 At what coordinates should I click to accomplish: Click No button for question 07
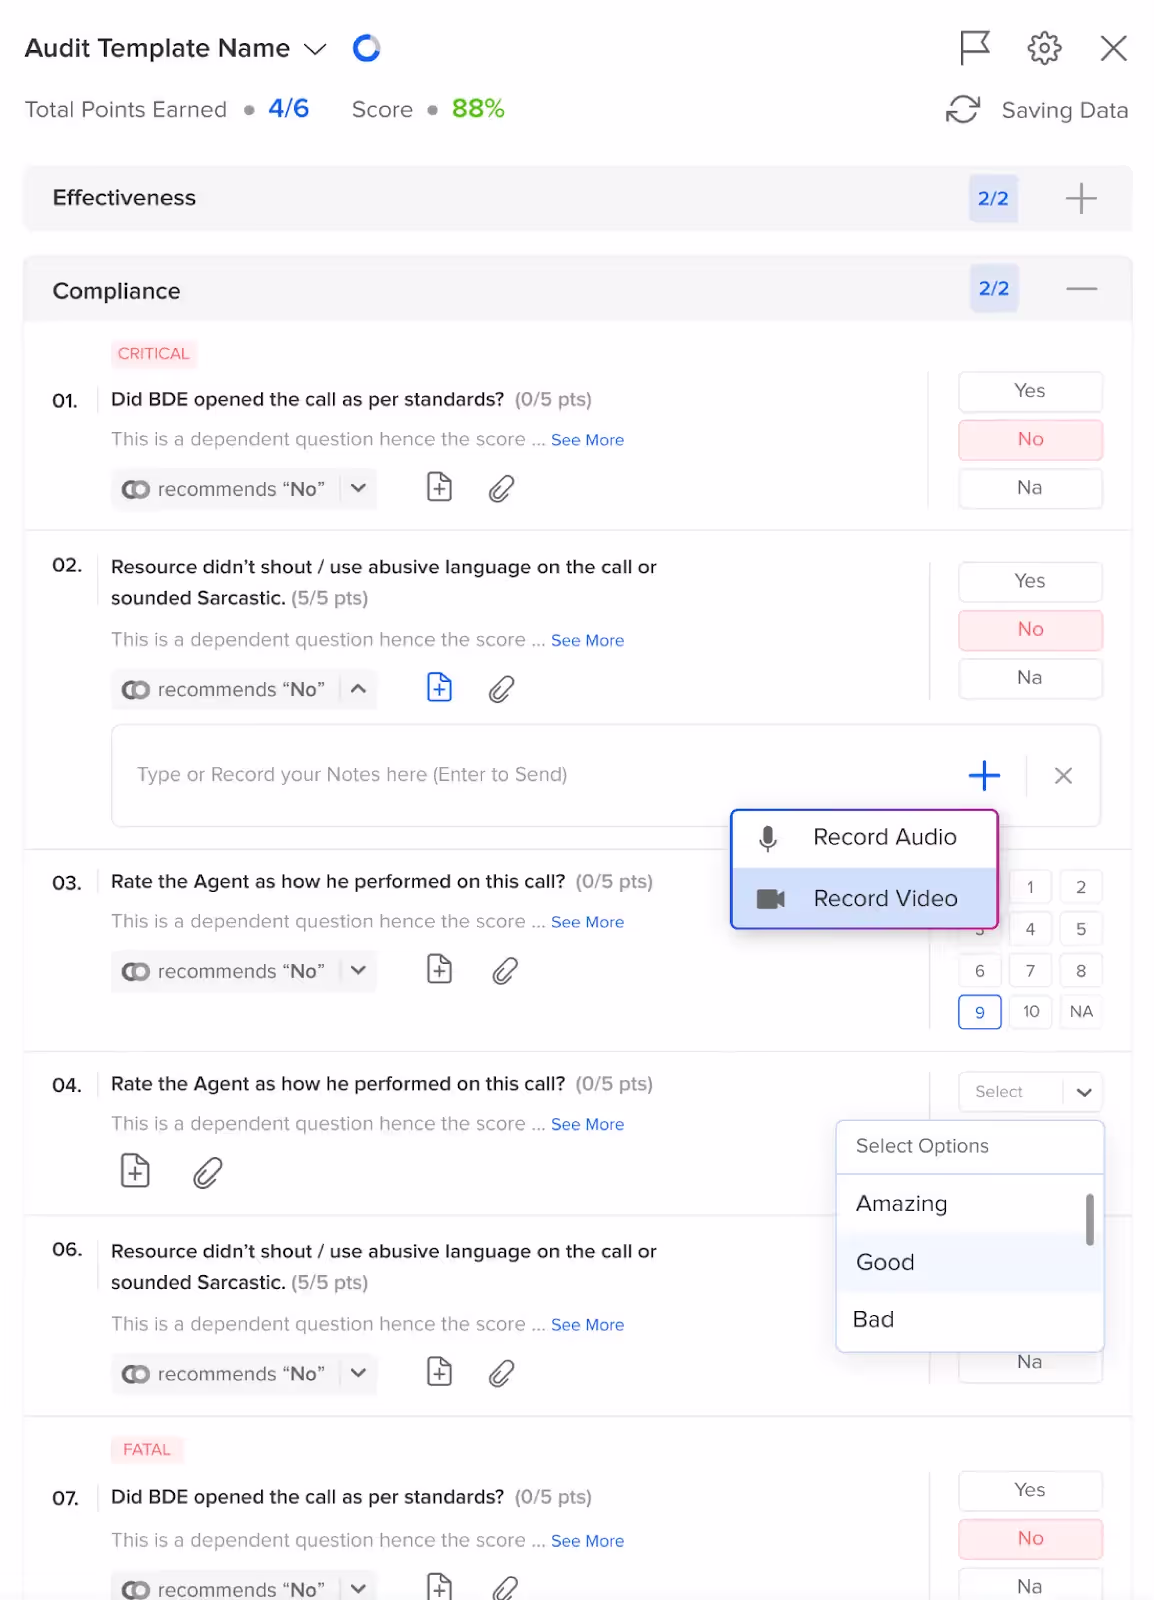[1030, 1539]
